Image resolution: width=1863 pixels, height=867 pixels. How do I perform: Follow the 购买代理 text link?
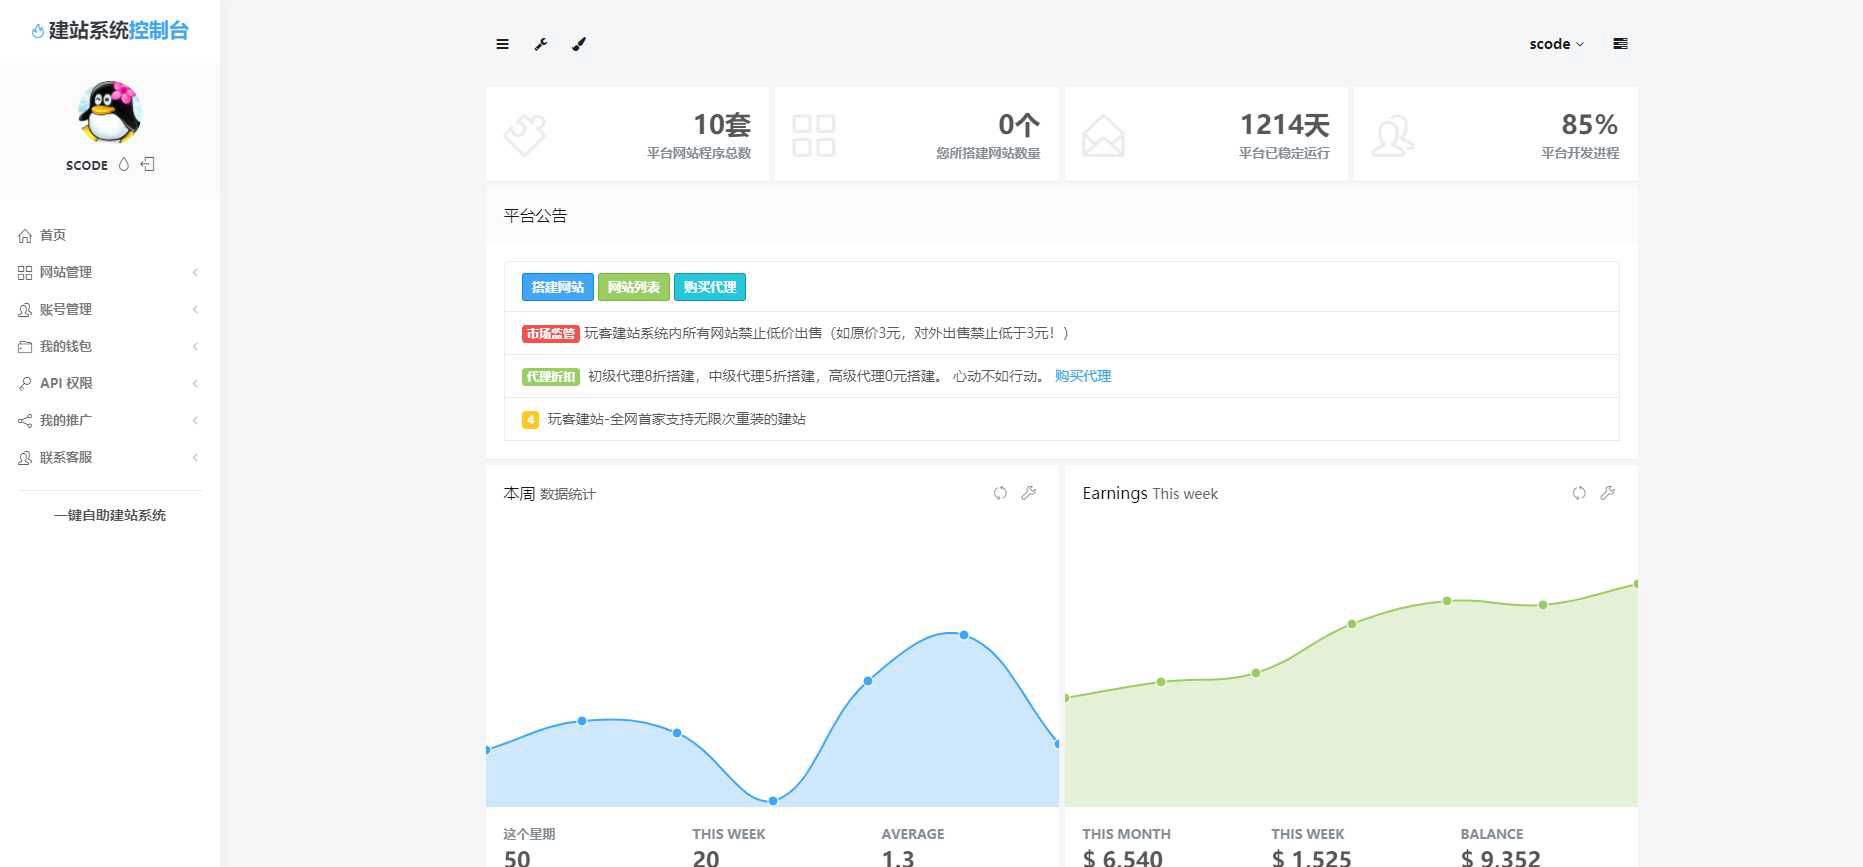click(1083, 376)
